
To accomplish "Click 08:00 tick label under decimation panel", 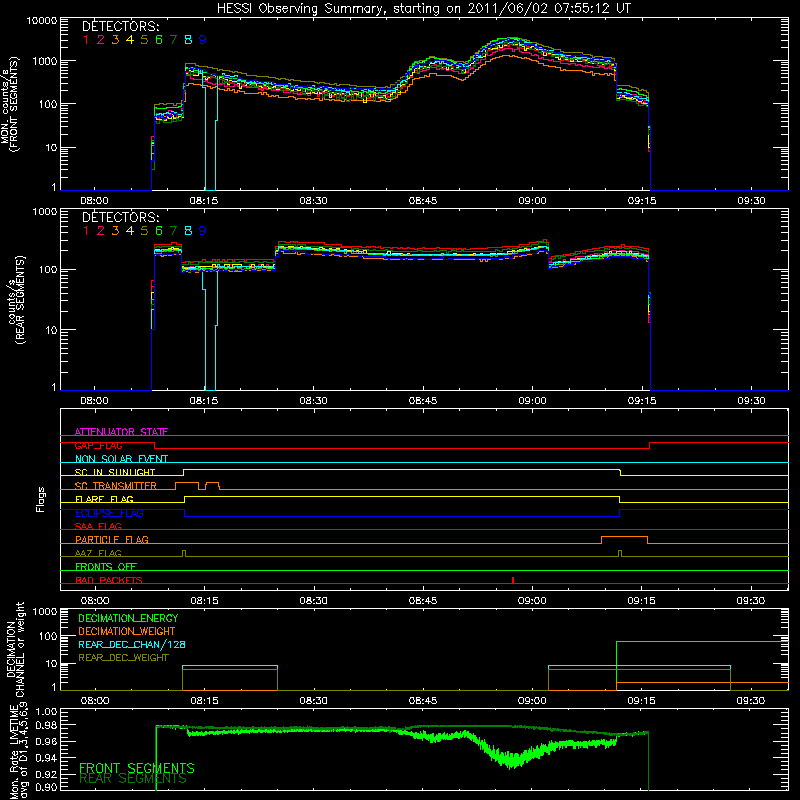I will click(94, 701).
